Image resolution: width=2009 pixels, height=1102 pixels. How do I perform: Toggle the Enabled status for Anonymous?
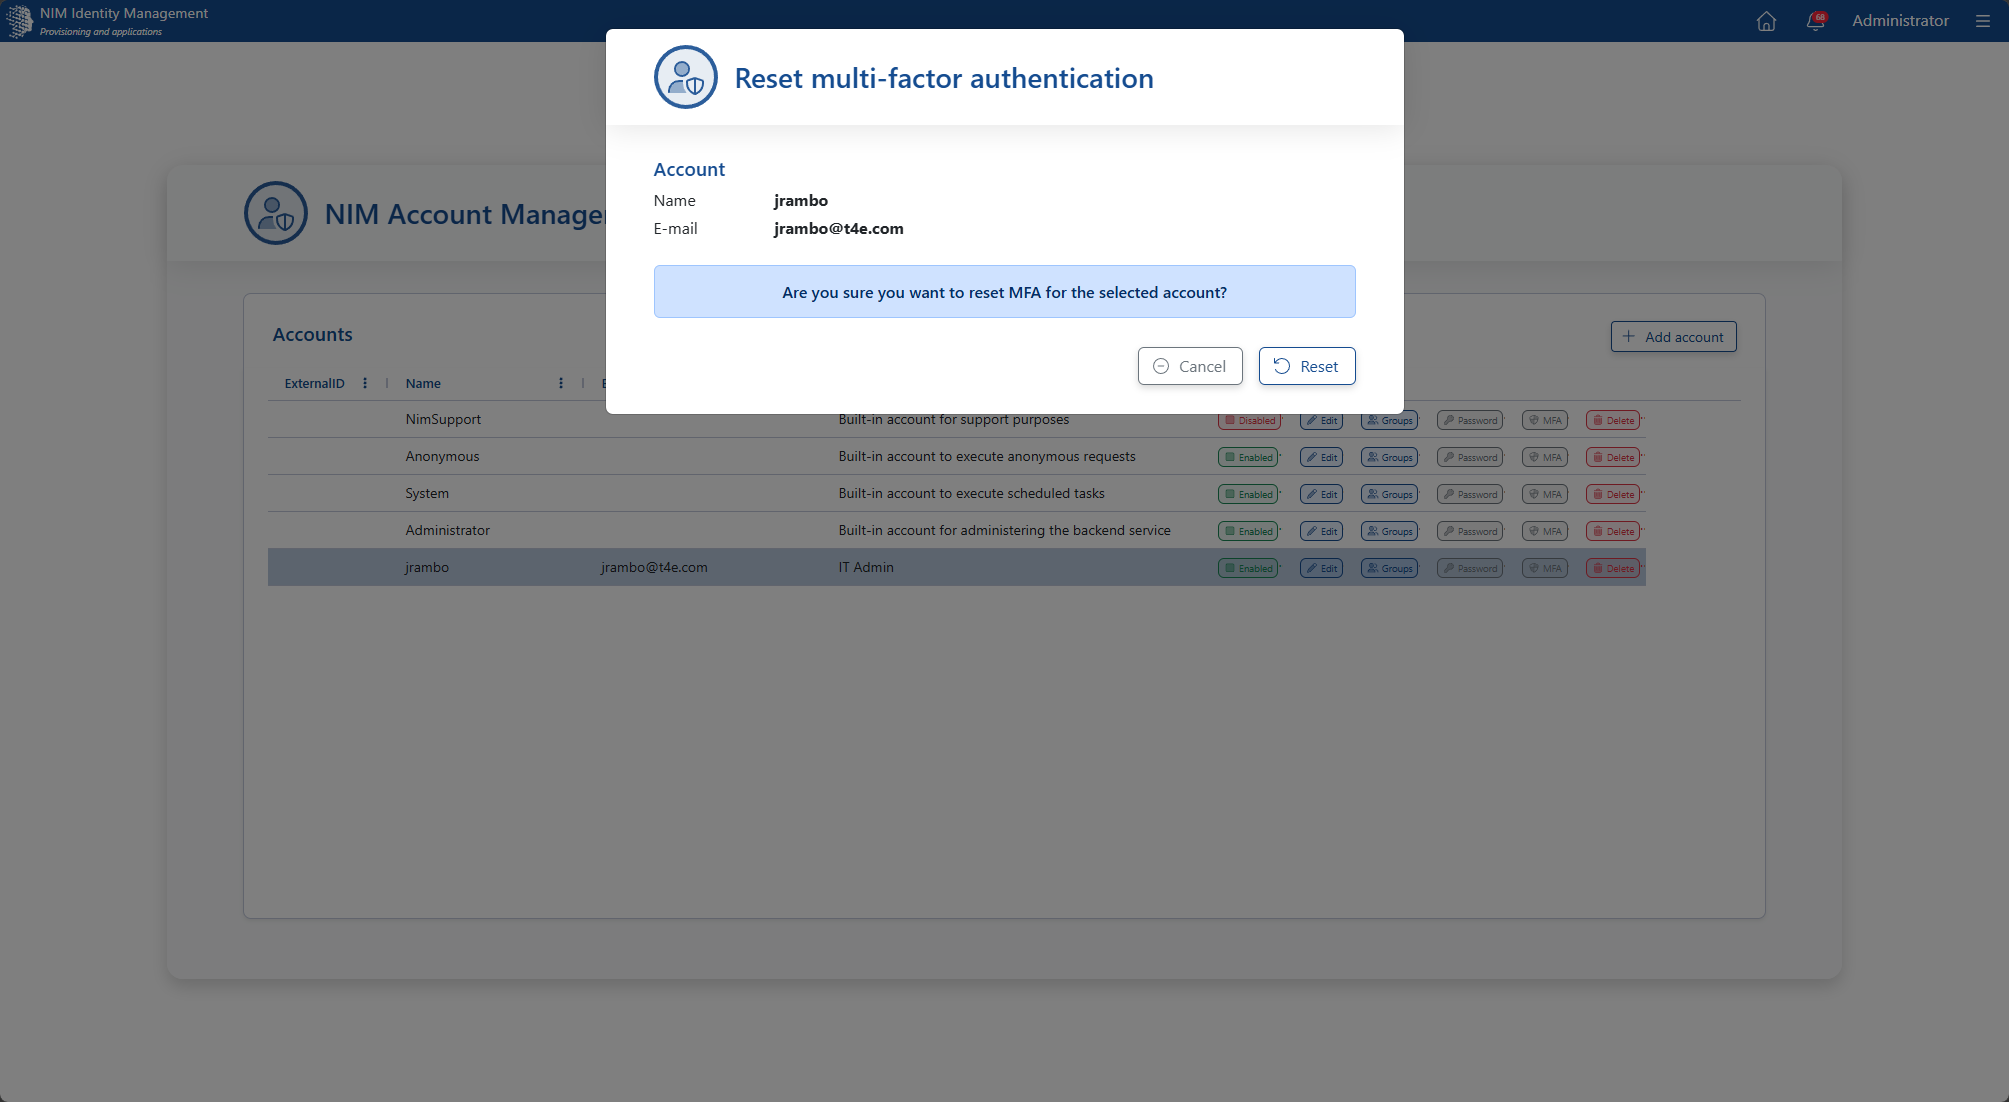point(1249,457)
